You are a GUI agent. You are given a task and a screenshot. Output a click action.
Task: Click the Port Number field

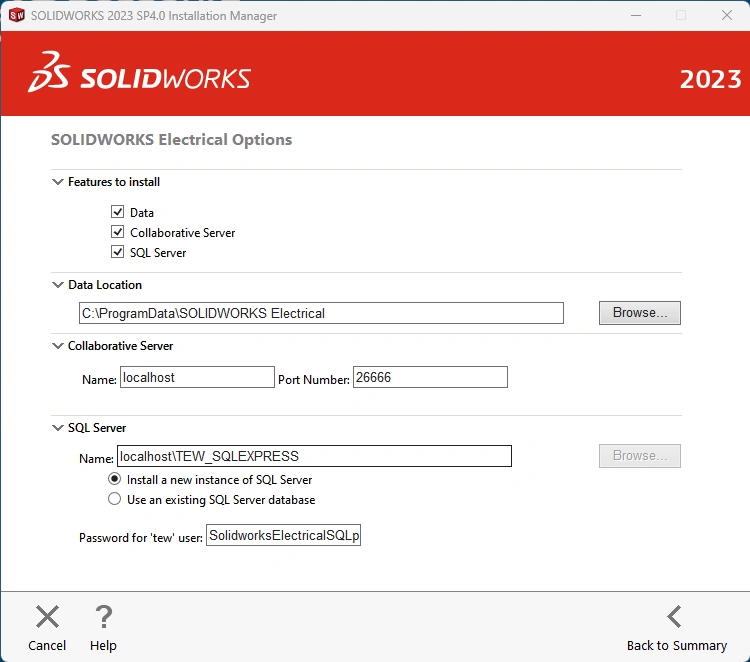[x=430, y=377]
